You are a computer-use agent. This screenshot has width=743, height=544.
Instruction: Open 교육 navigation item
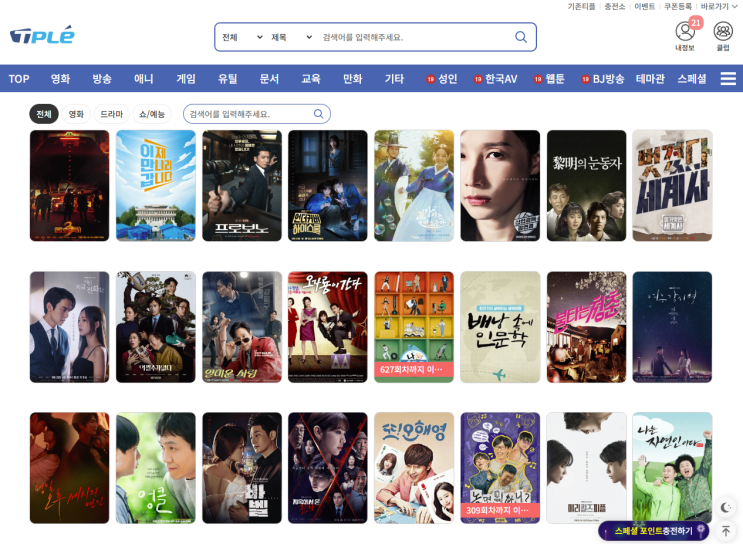point(311,79)
